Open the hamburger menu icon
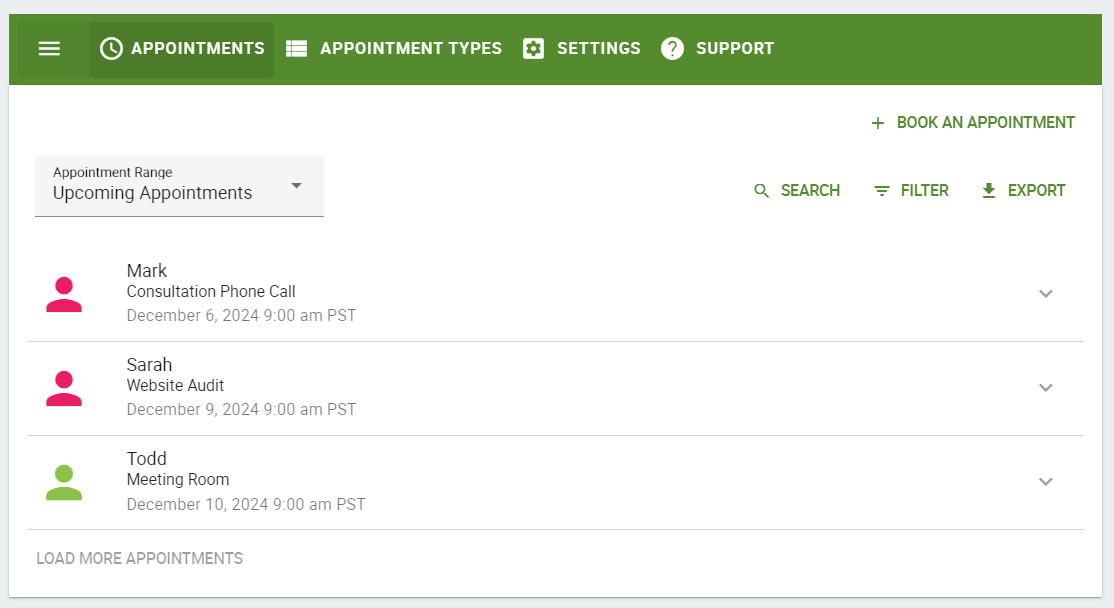The image size is (1114, 608). click(x=49, y=48)
